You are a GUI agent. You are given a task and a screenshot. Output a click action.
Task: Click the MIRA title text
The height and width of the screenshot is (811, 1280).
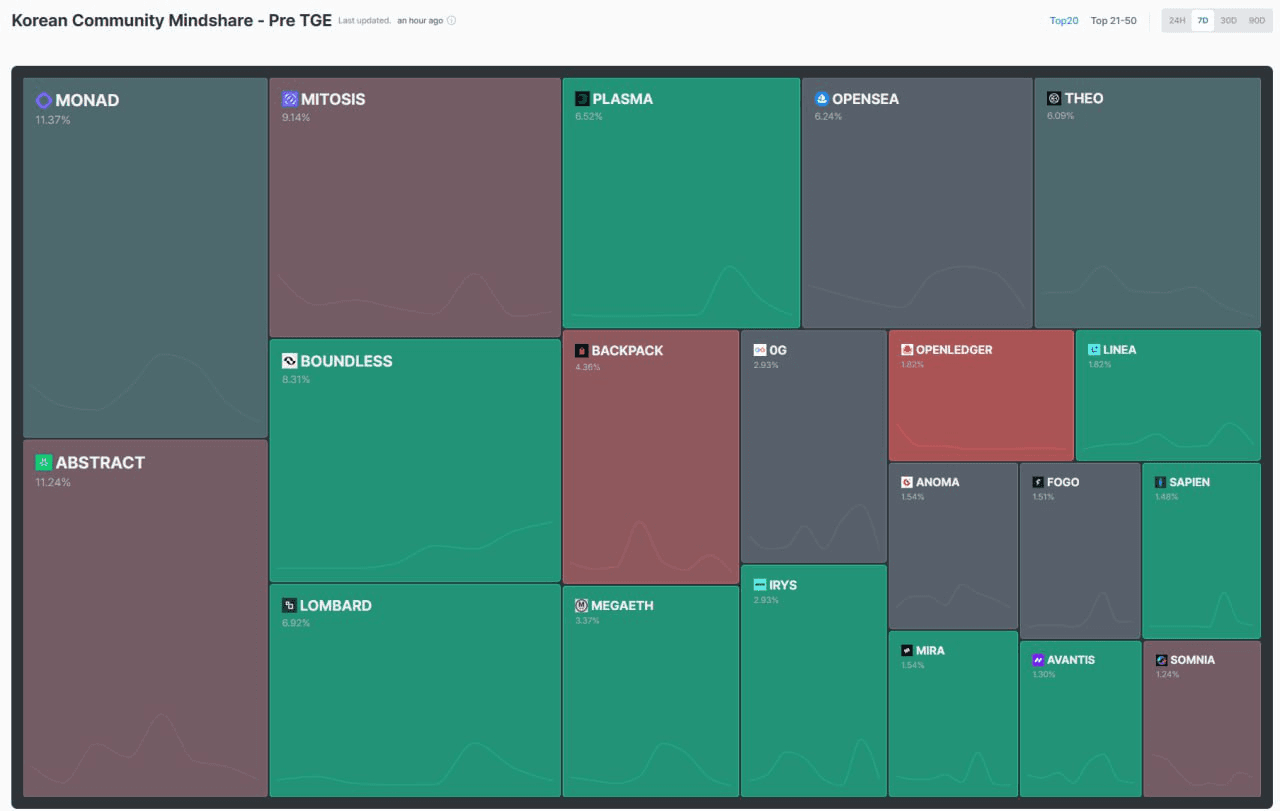tap(930, 650)
